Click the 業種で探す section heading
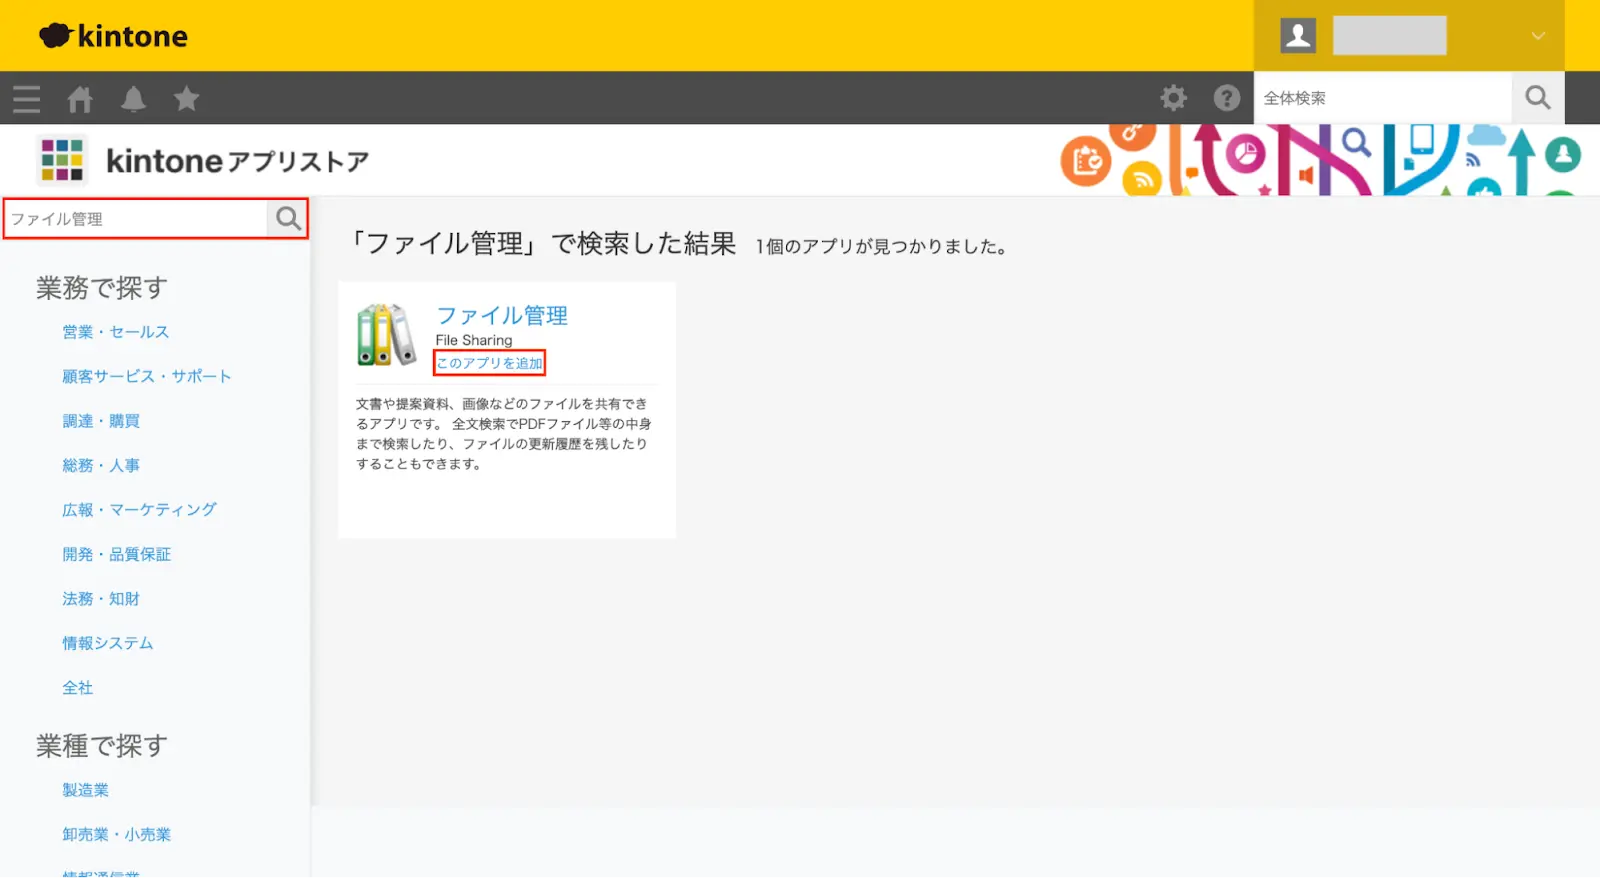Viewport: 1600px width, 878px height. coord(102,746)
